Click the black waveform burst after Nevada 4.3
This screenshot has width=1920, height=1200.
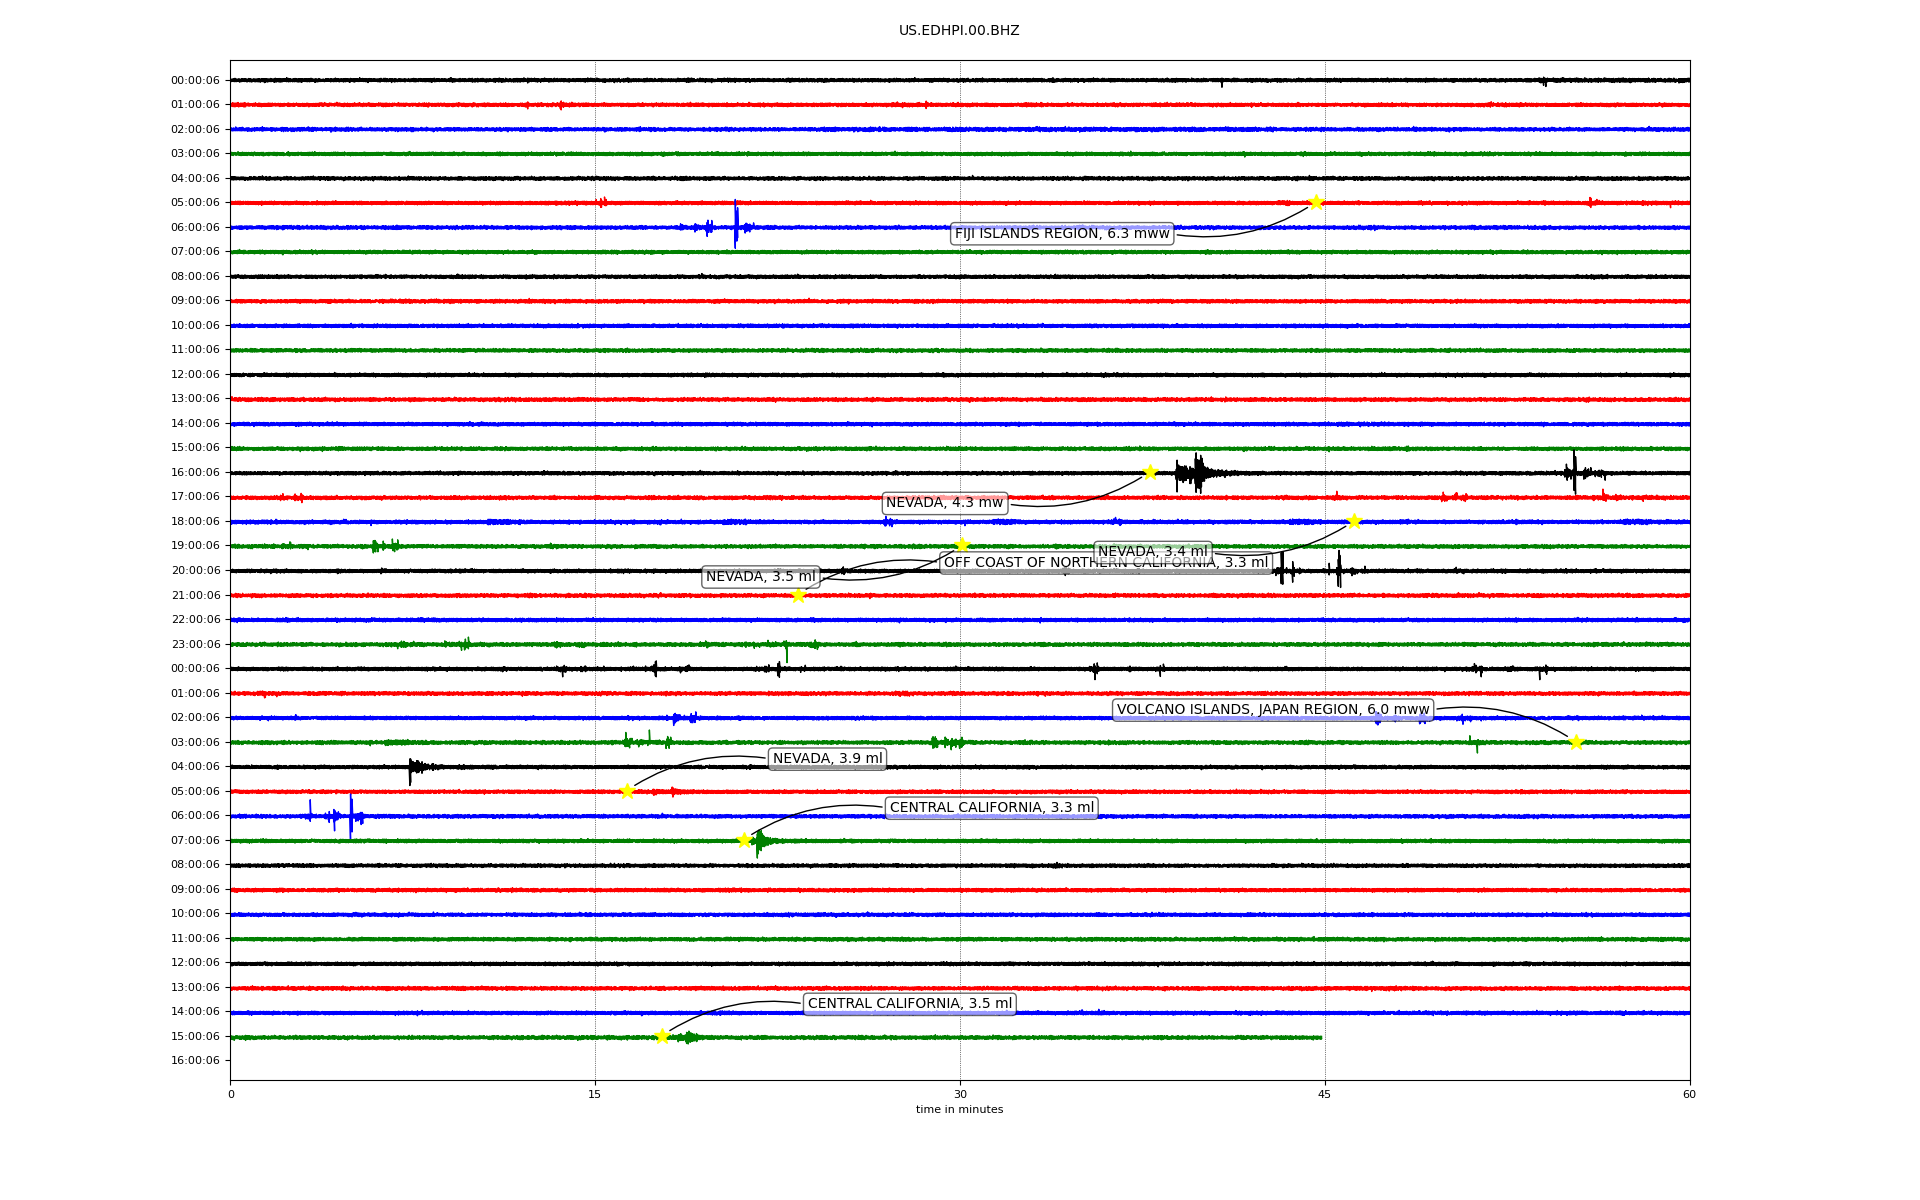(1196, 472)
